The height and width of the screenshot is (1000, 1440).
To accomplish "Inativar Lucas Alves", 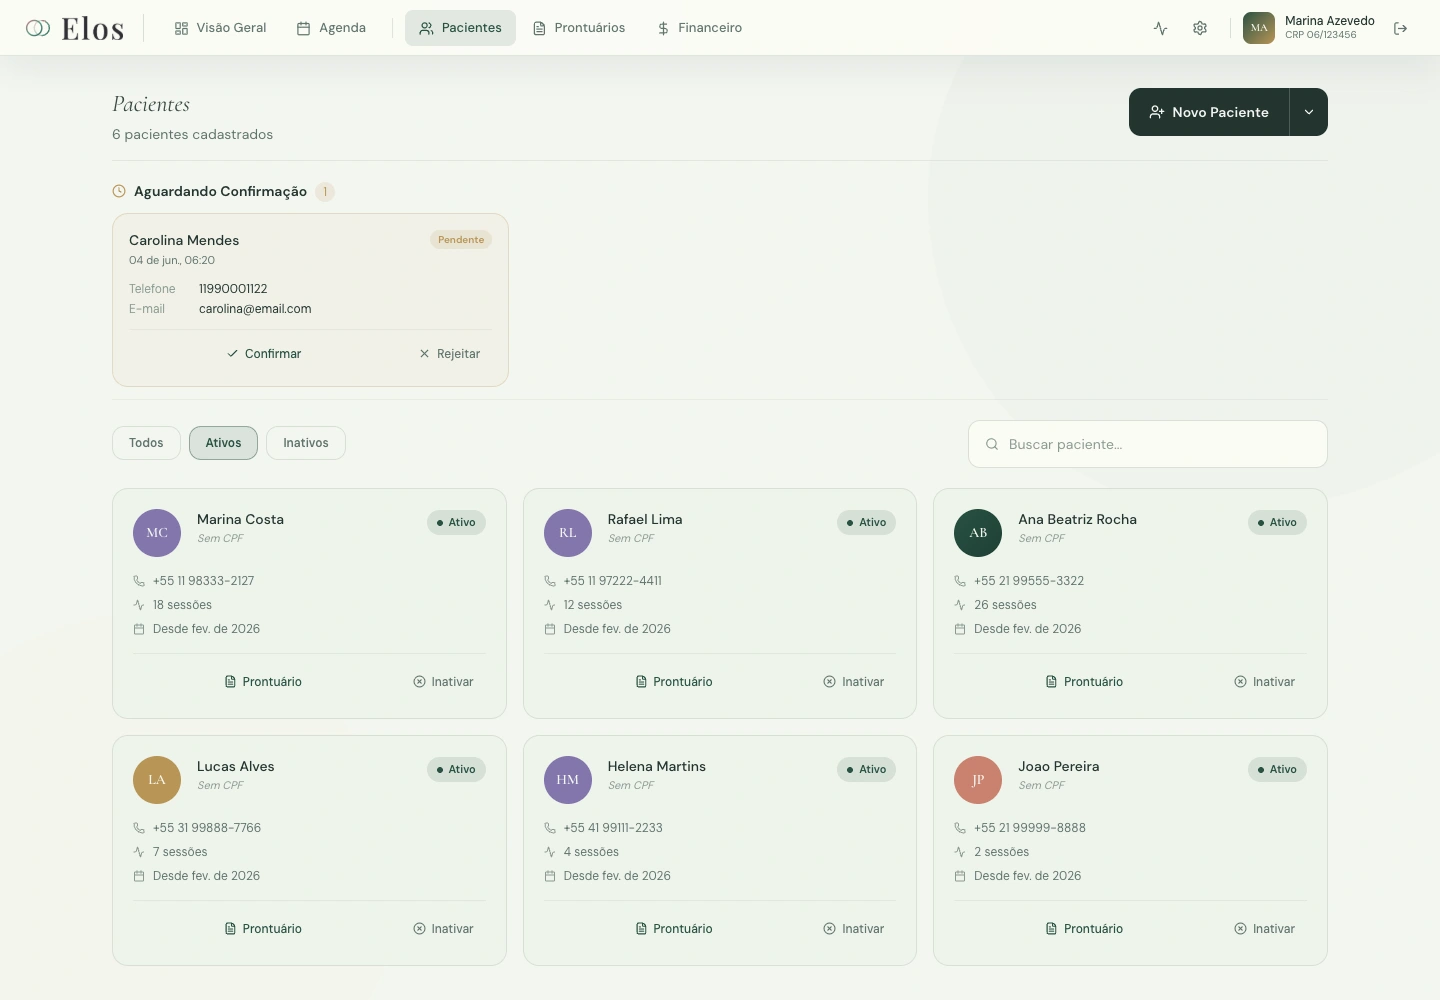I will click(x=443, y=929).
